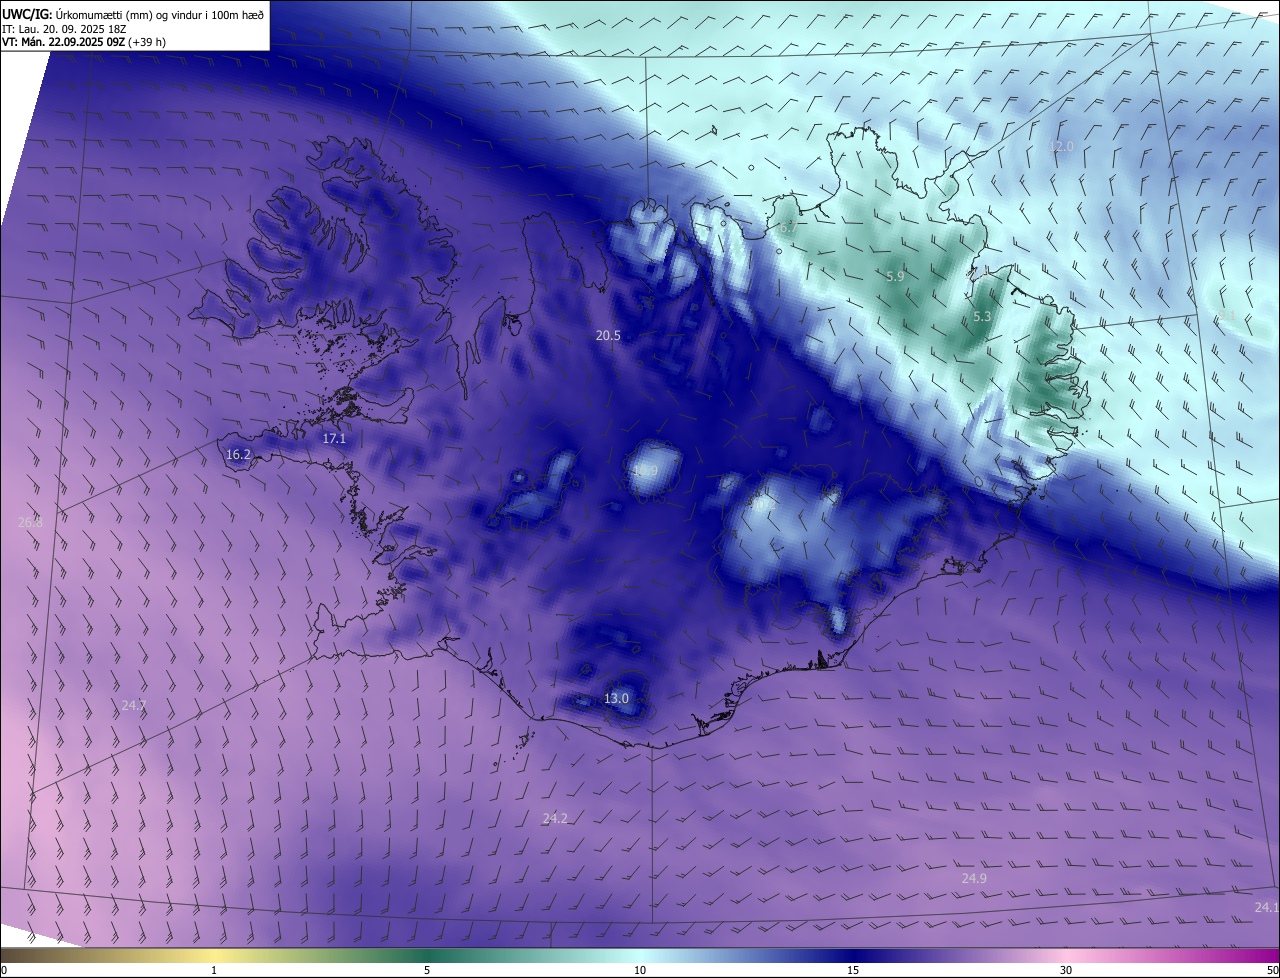Screen dimensions: 1280x978
Task: Click the 0 tick label on the color scale
Action: pos(4,970)
